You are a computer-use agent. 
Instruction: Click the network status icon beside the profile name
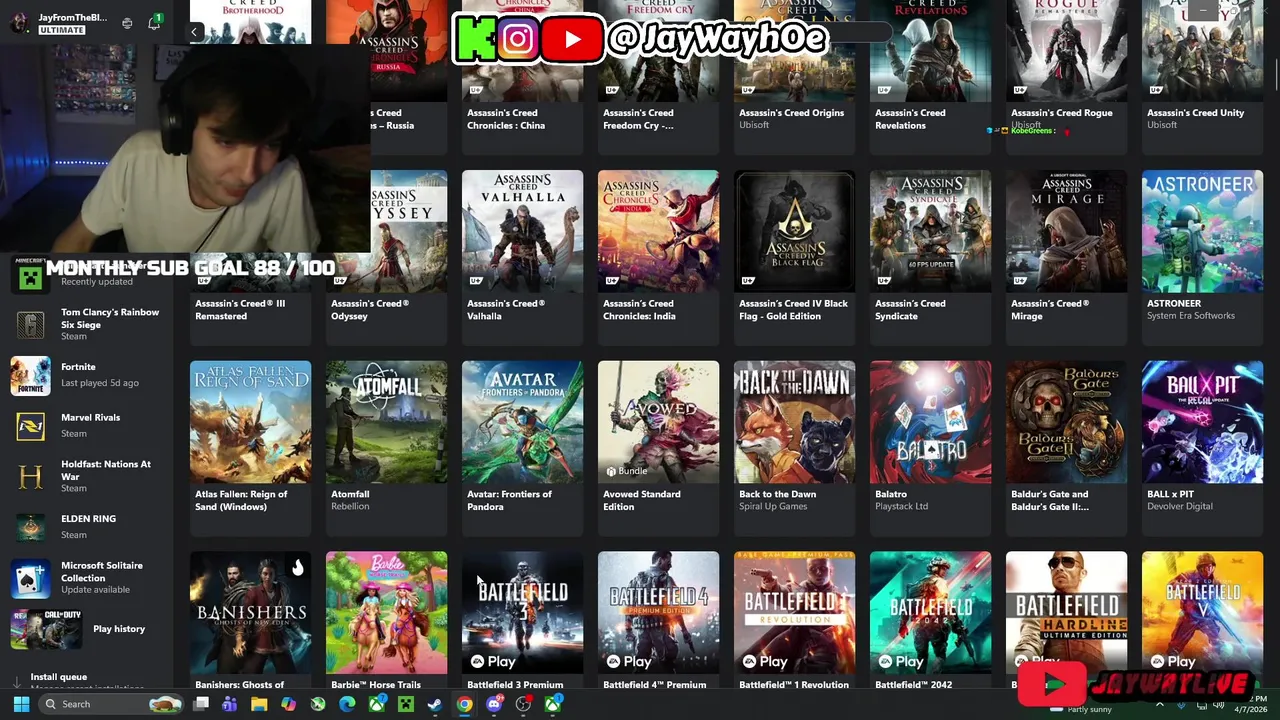pyautogui.click(x=127, y=23)
